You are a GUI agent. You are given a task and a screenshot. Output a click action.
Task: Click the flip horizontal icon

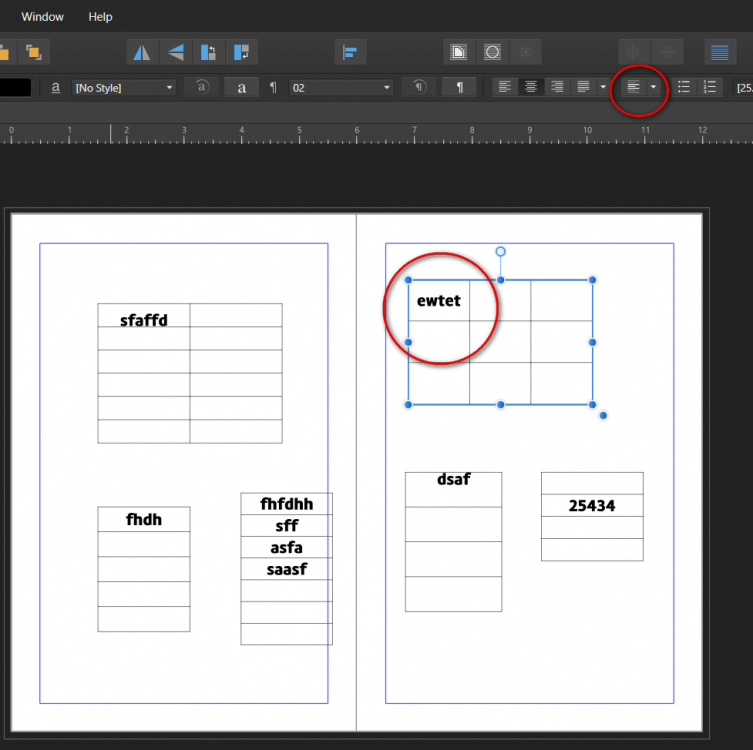(x=141, y=52)
